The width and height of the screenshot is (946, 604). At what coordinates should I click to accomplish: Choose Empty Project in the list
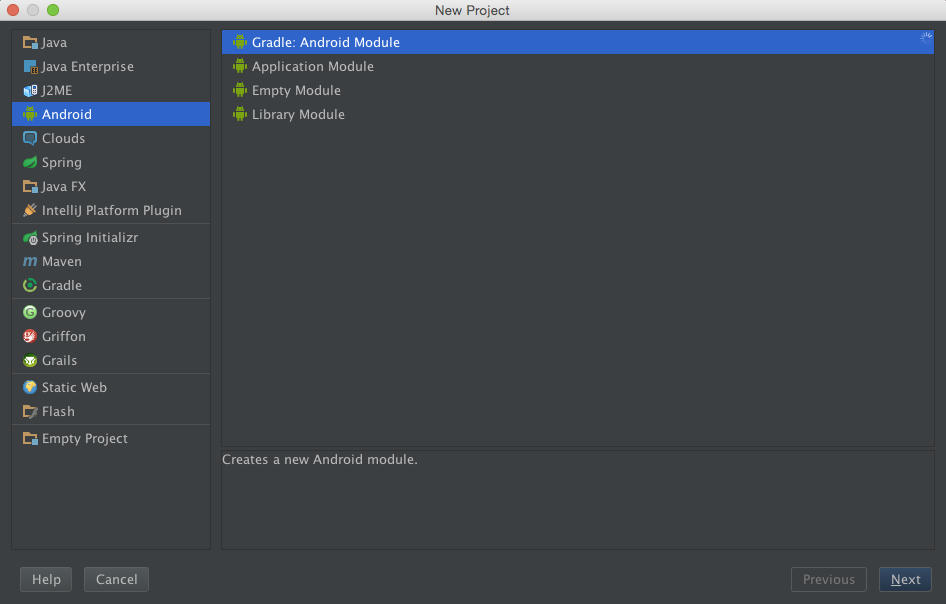pyautogui.click(x=111, y=438)
